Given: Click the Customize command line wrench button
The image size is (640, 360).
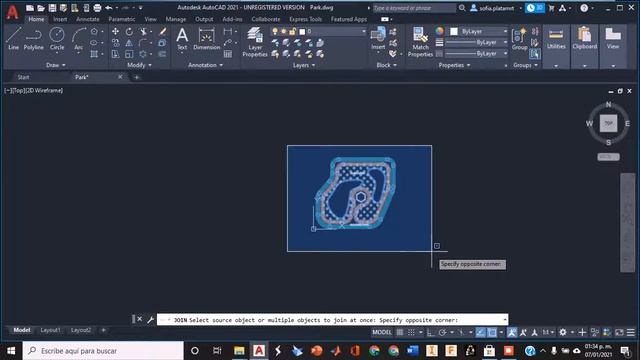Looking at the screenshot, I should pyautogui.click(x=150, y=320).
